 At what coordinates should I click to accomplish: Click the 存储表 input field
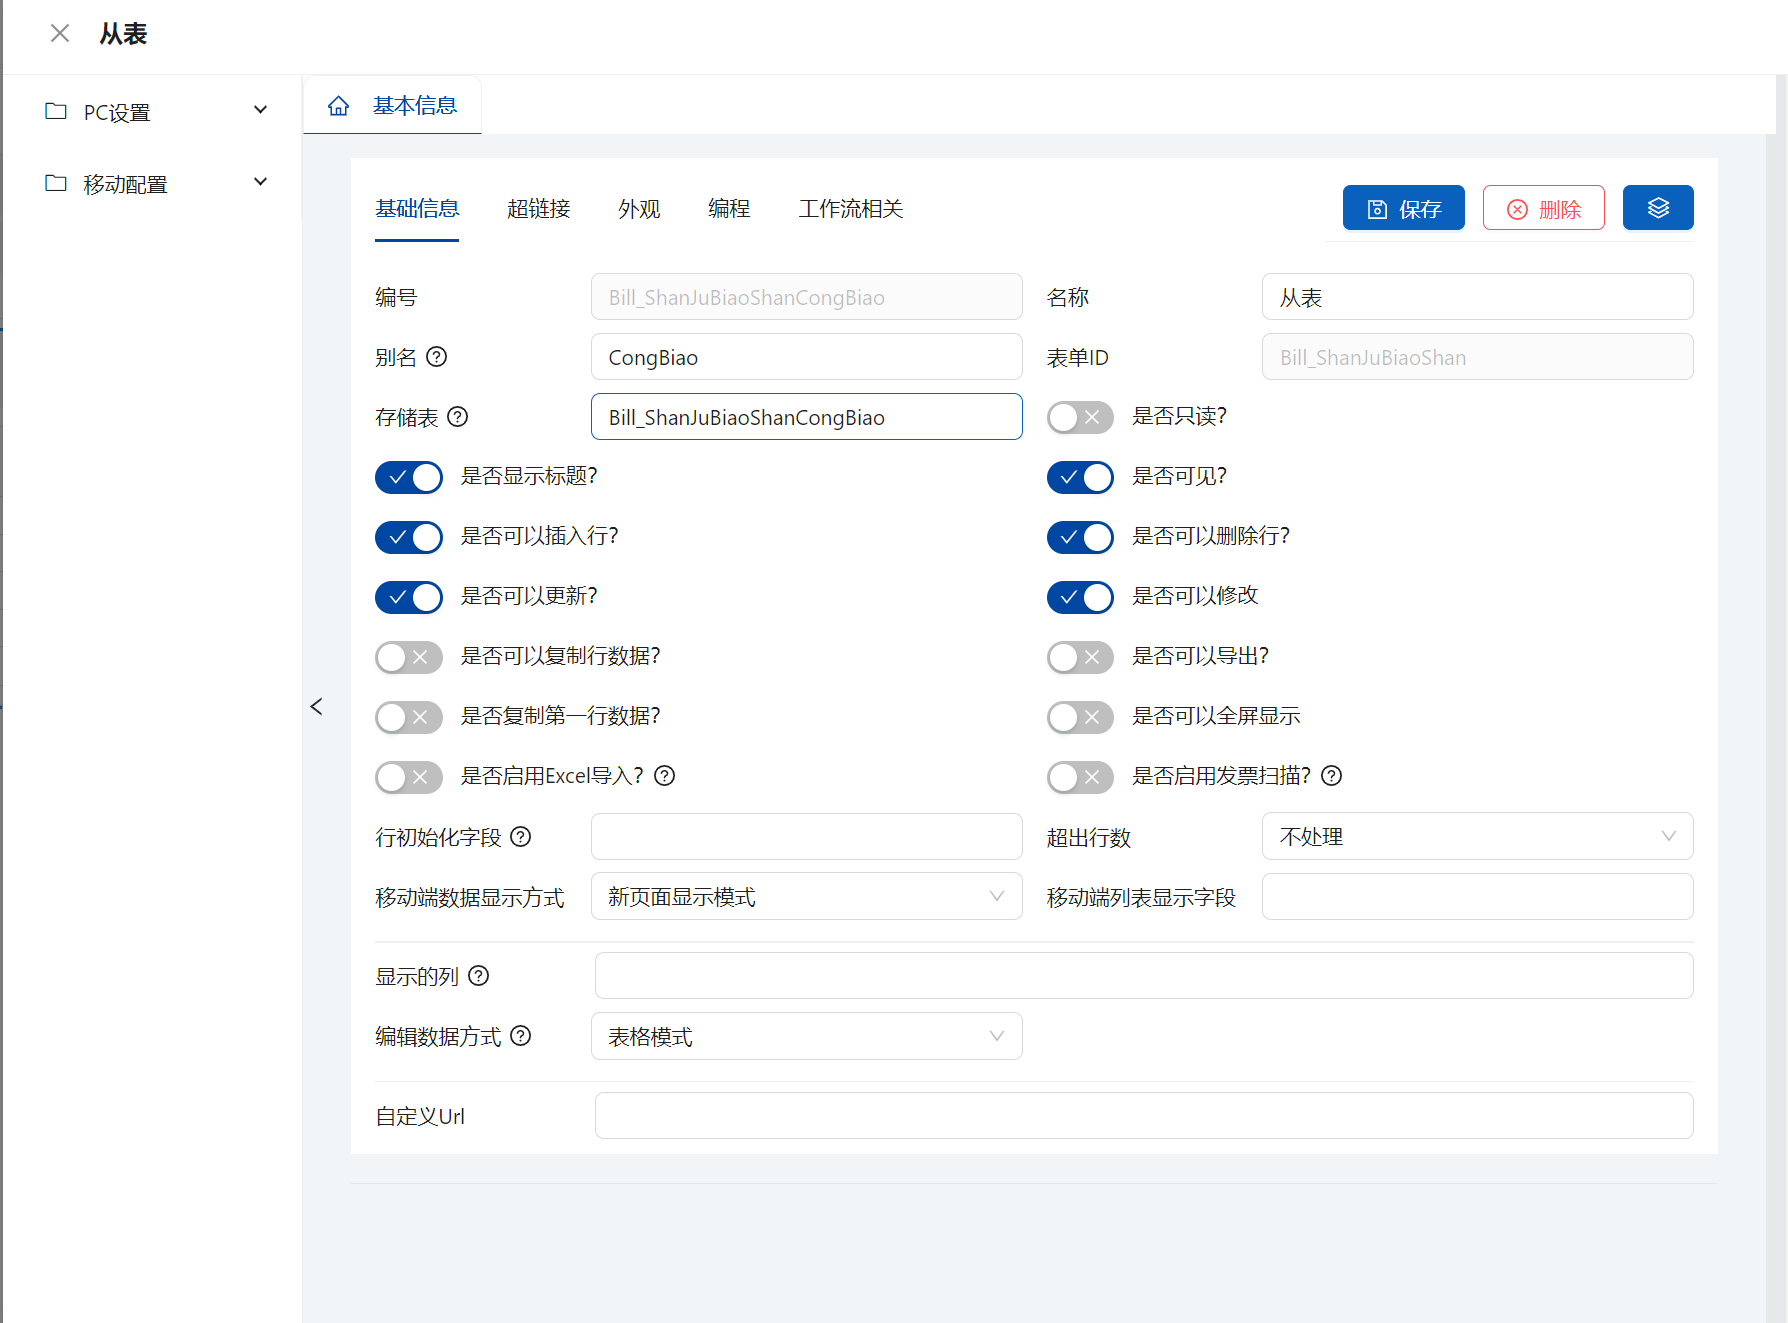[806, 417]
